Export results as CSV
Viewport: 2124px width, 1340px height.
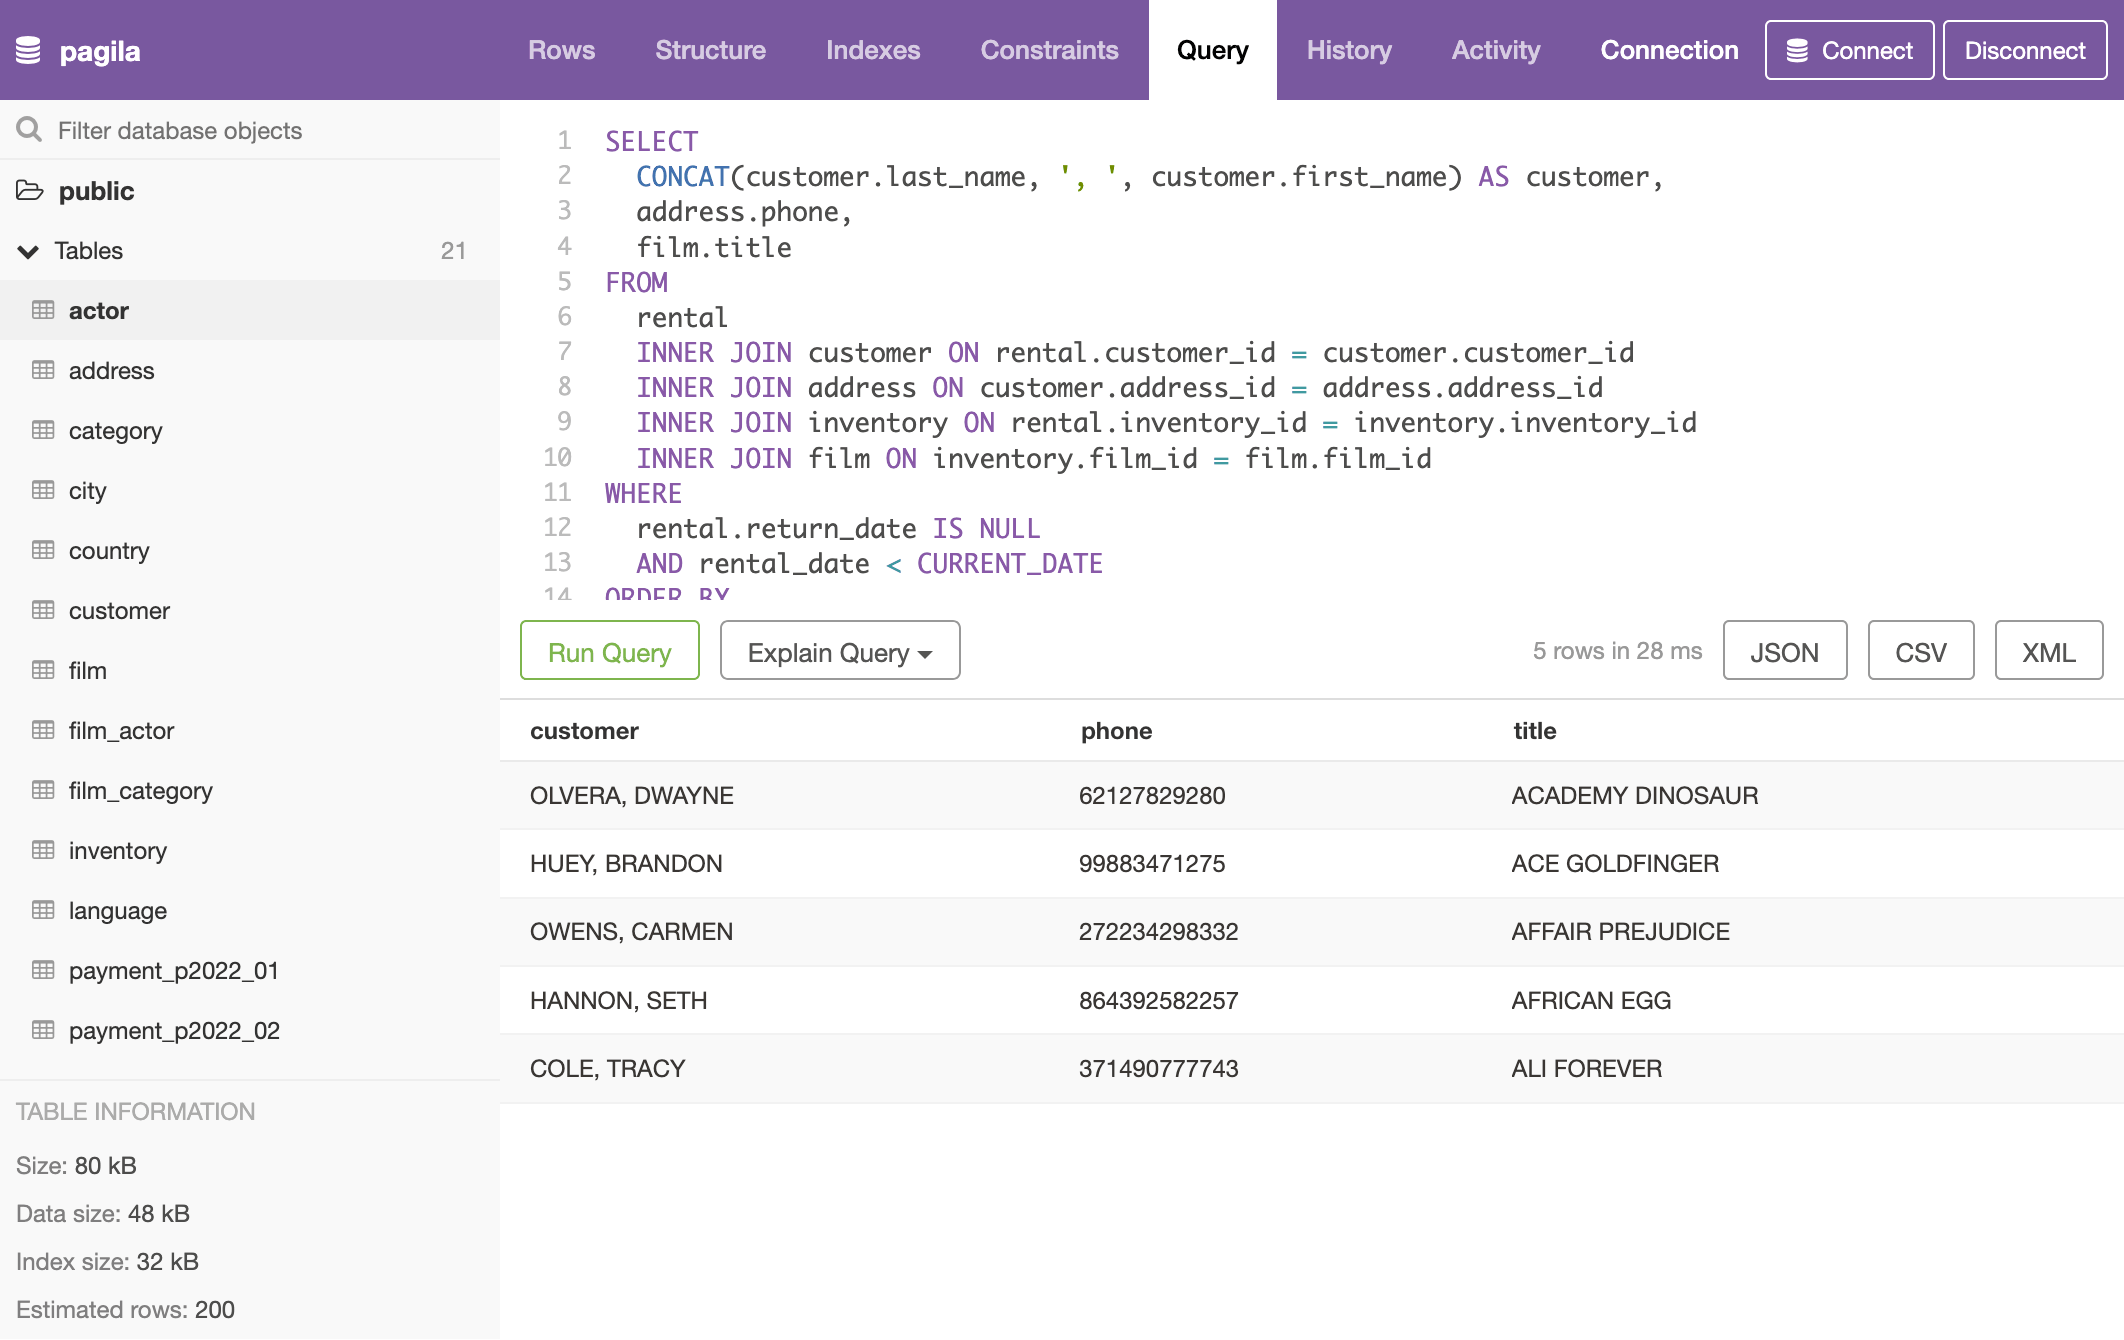click(x=1920, y=652)
